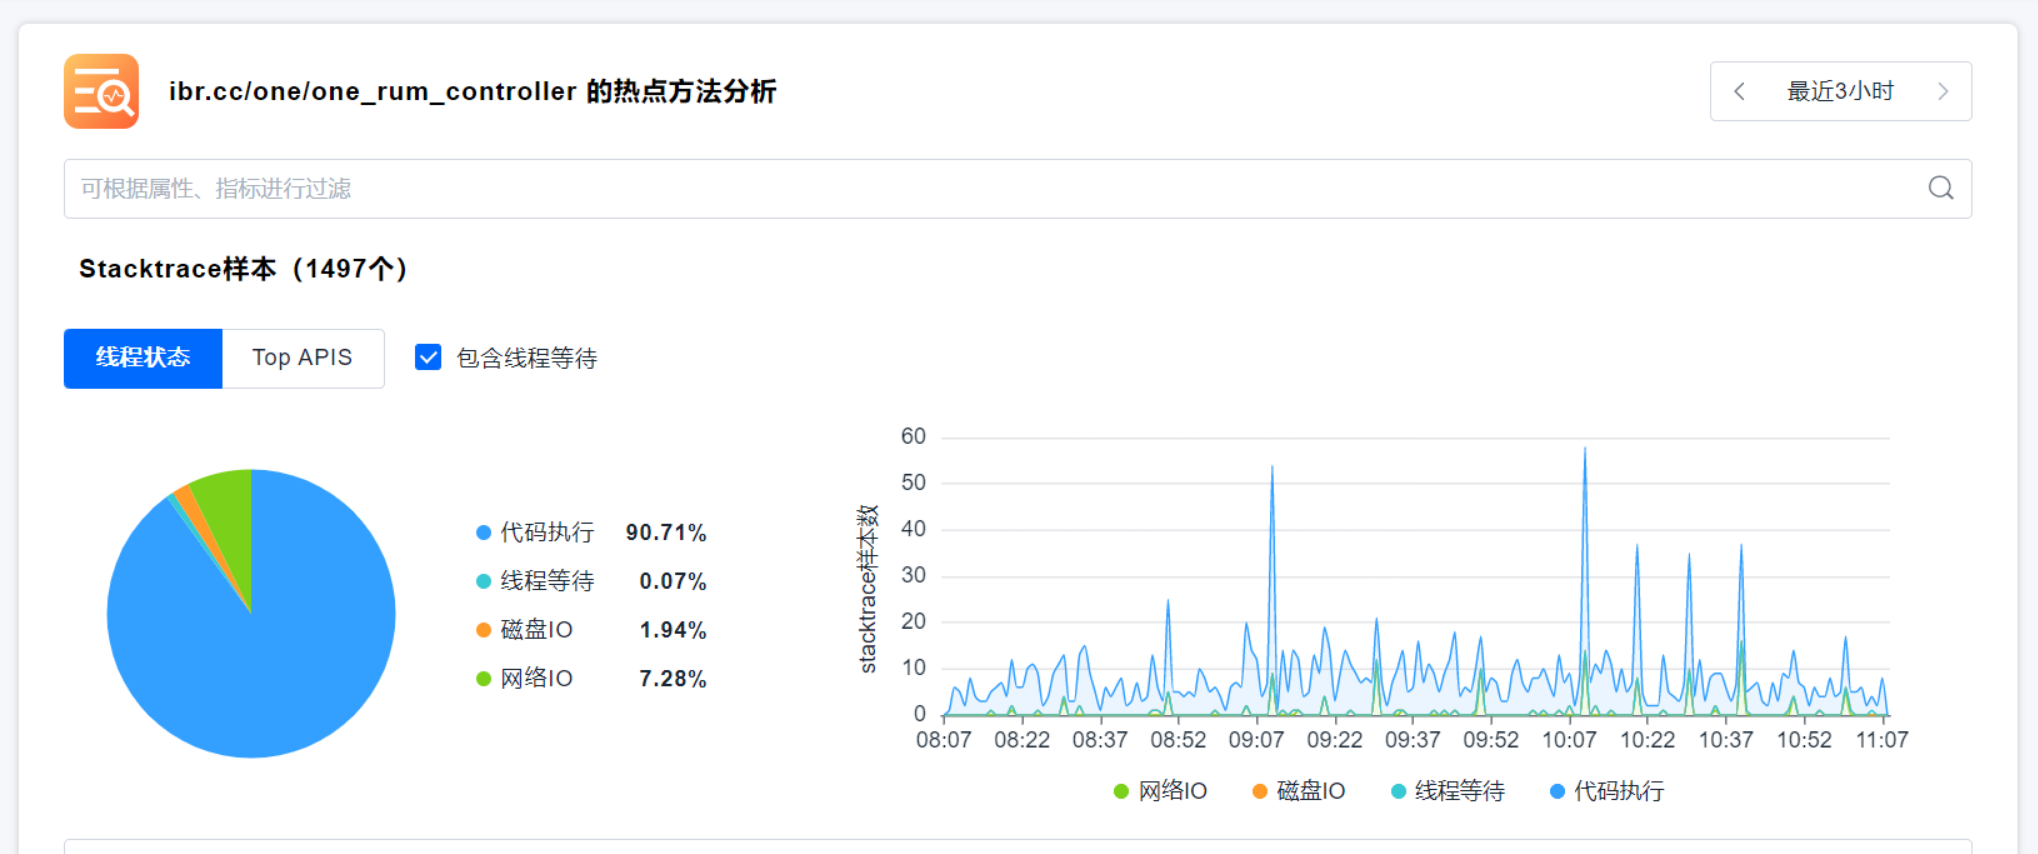Image resolution: width=2038 pixels, height=854 pixels.
Task: Toggle 网络IO series in chart legend
Action: click(x=1161, y=791)
